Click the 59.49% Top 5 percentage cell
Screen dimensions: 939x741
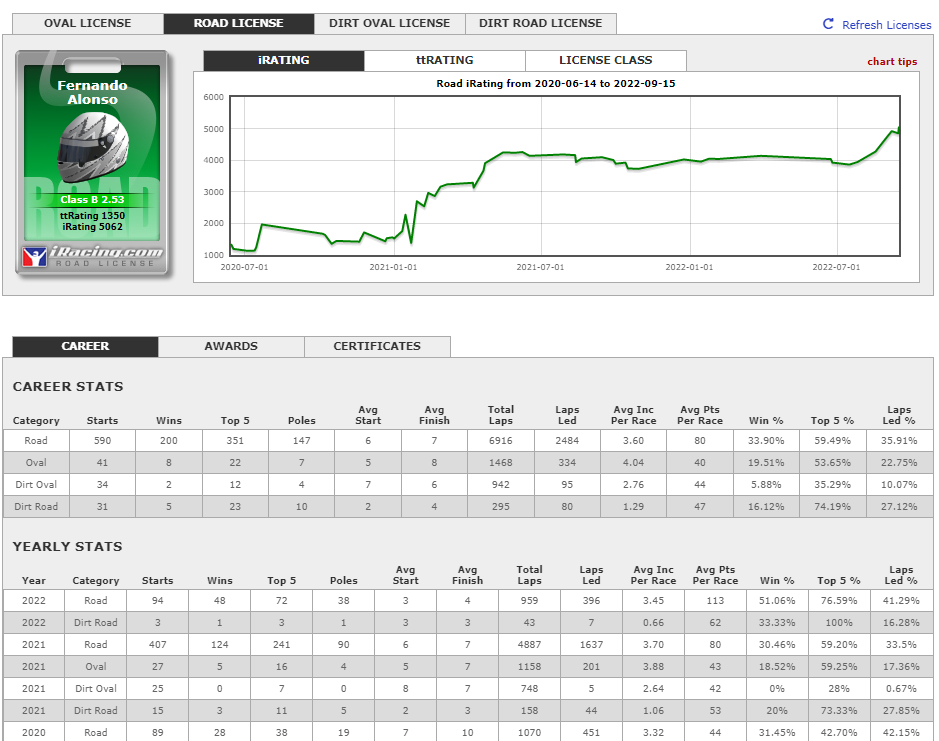coord(832,441)
